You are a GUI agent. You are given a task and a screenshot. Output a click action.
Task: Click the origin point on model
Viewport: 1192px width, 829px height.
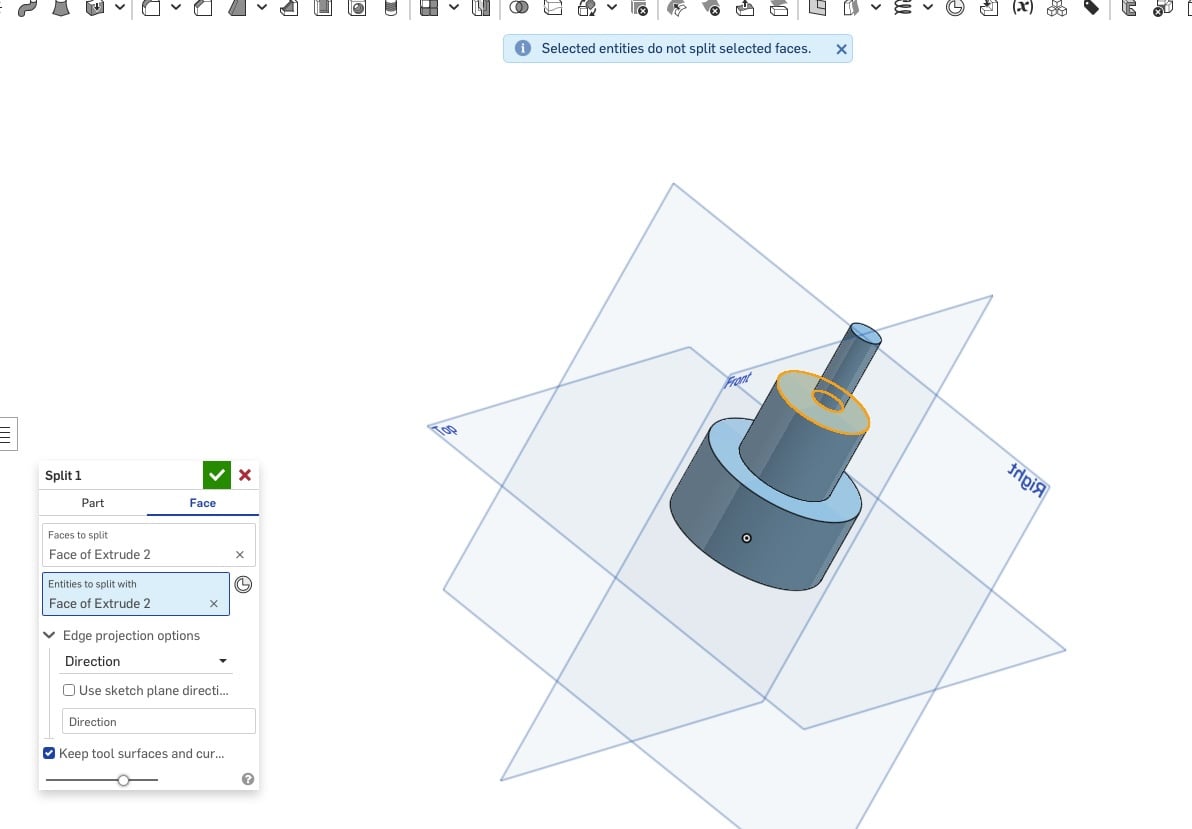[x=747, y=538]
